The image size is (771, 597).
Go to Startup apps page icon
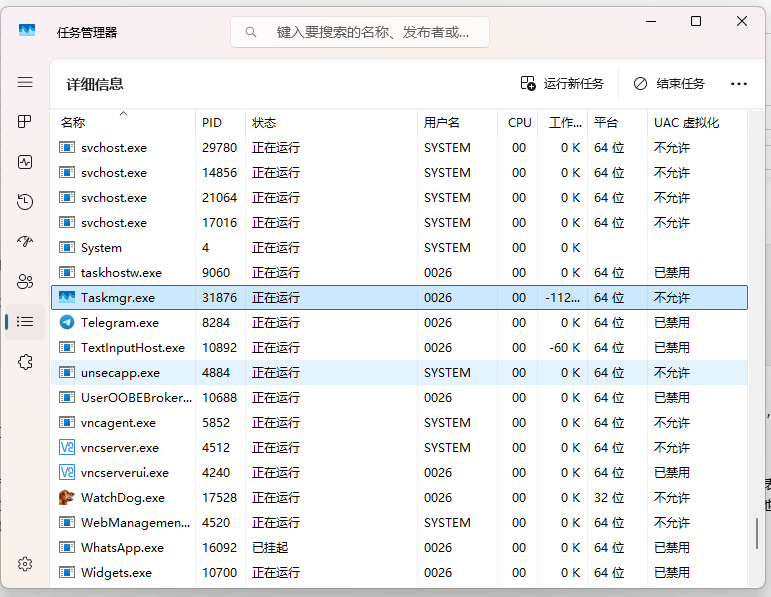pos(25,242)
